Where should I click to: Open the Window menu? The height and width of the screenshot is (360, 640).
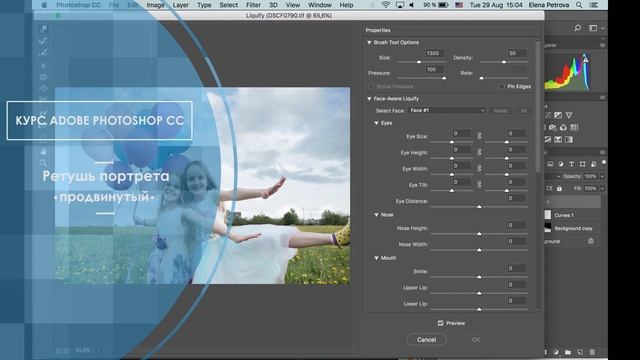click(320, 5)
